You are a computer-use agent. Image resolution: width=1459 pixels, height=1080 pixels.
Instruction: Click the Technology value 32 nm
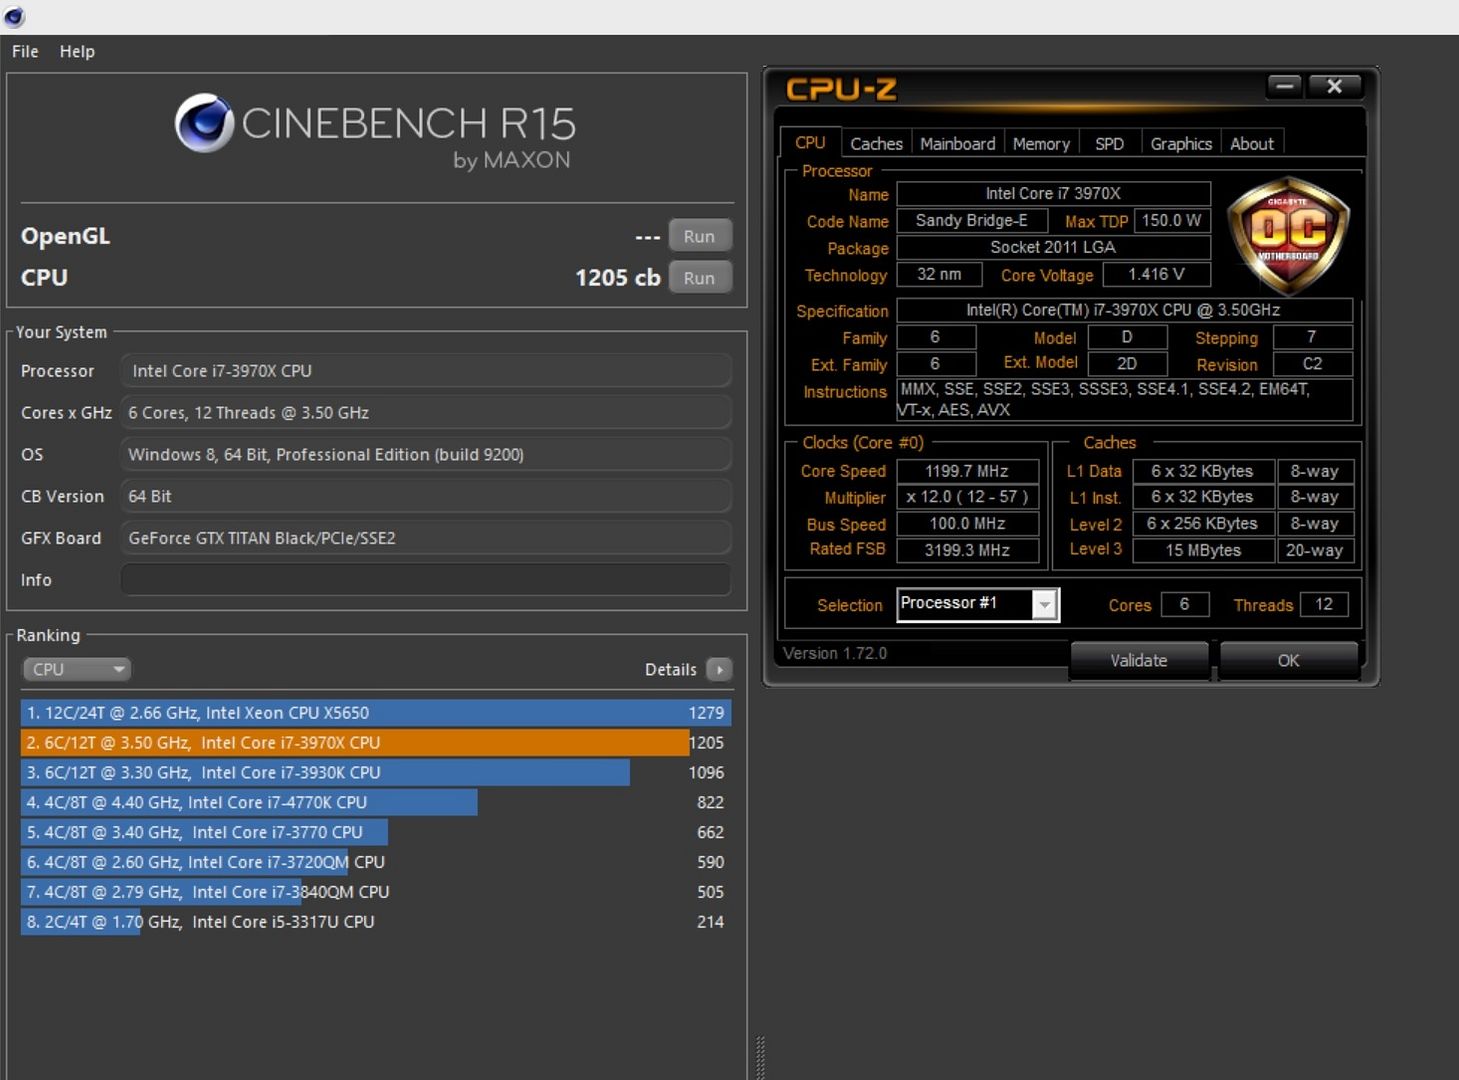click(x=939, y=274)
